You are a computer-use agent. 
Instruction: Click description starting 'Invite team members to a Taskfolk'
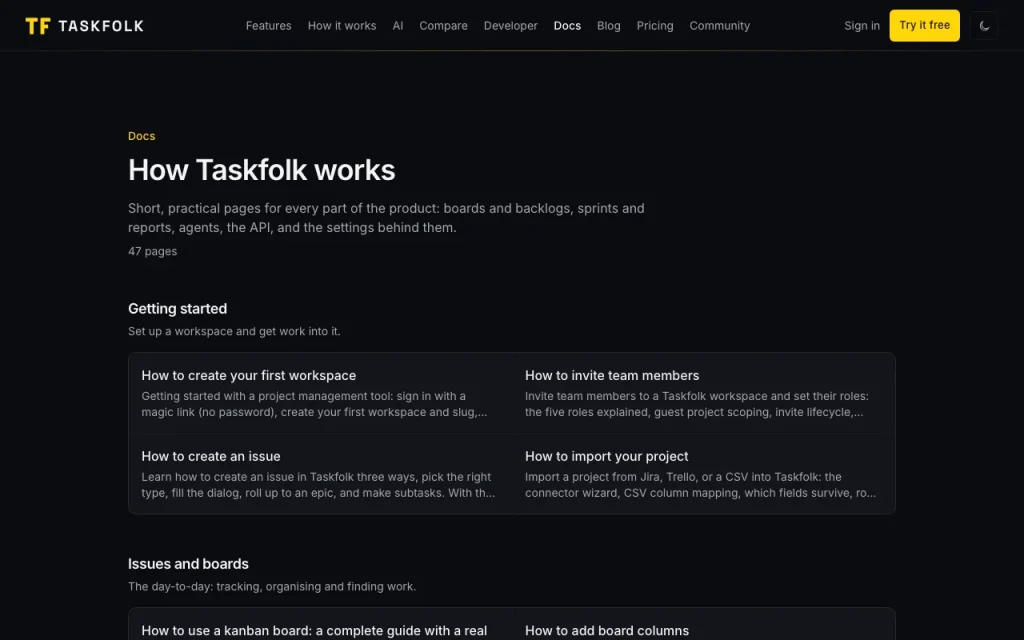[x=696, y=404]
